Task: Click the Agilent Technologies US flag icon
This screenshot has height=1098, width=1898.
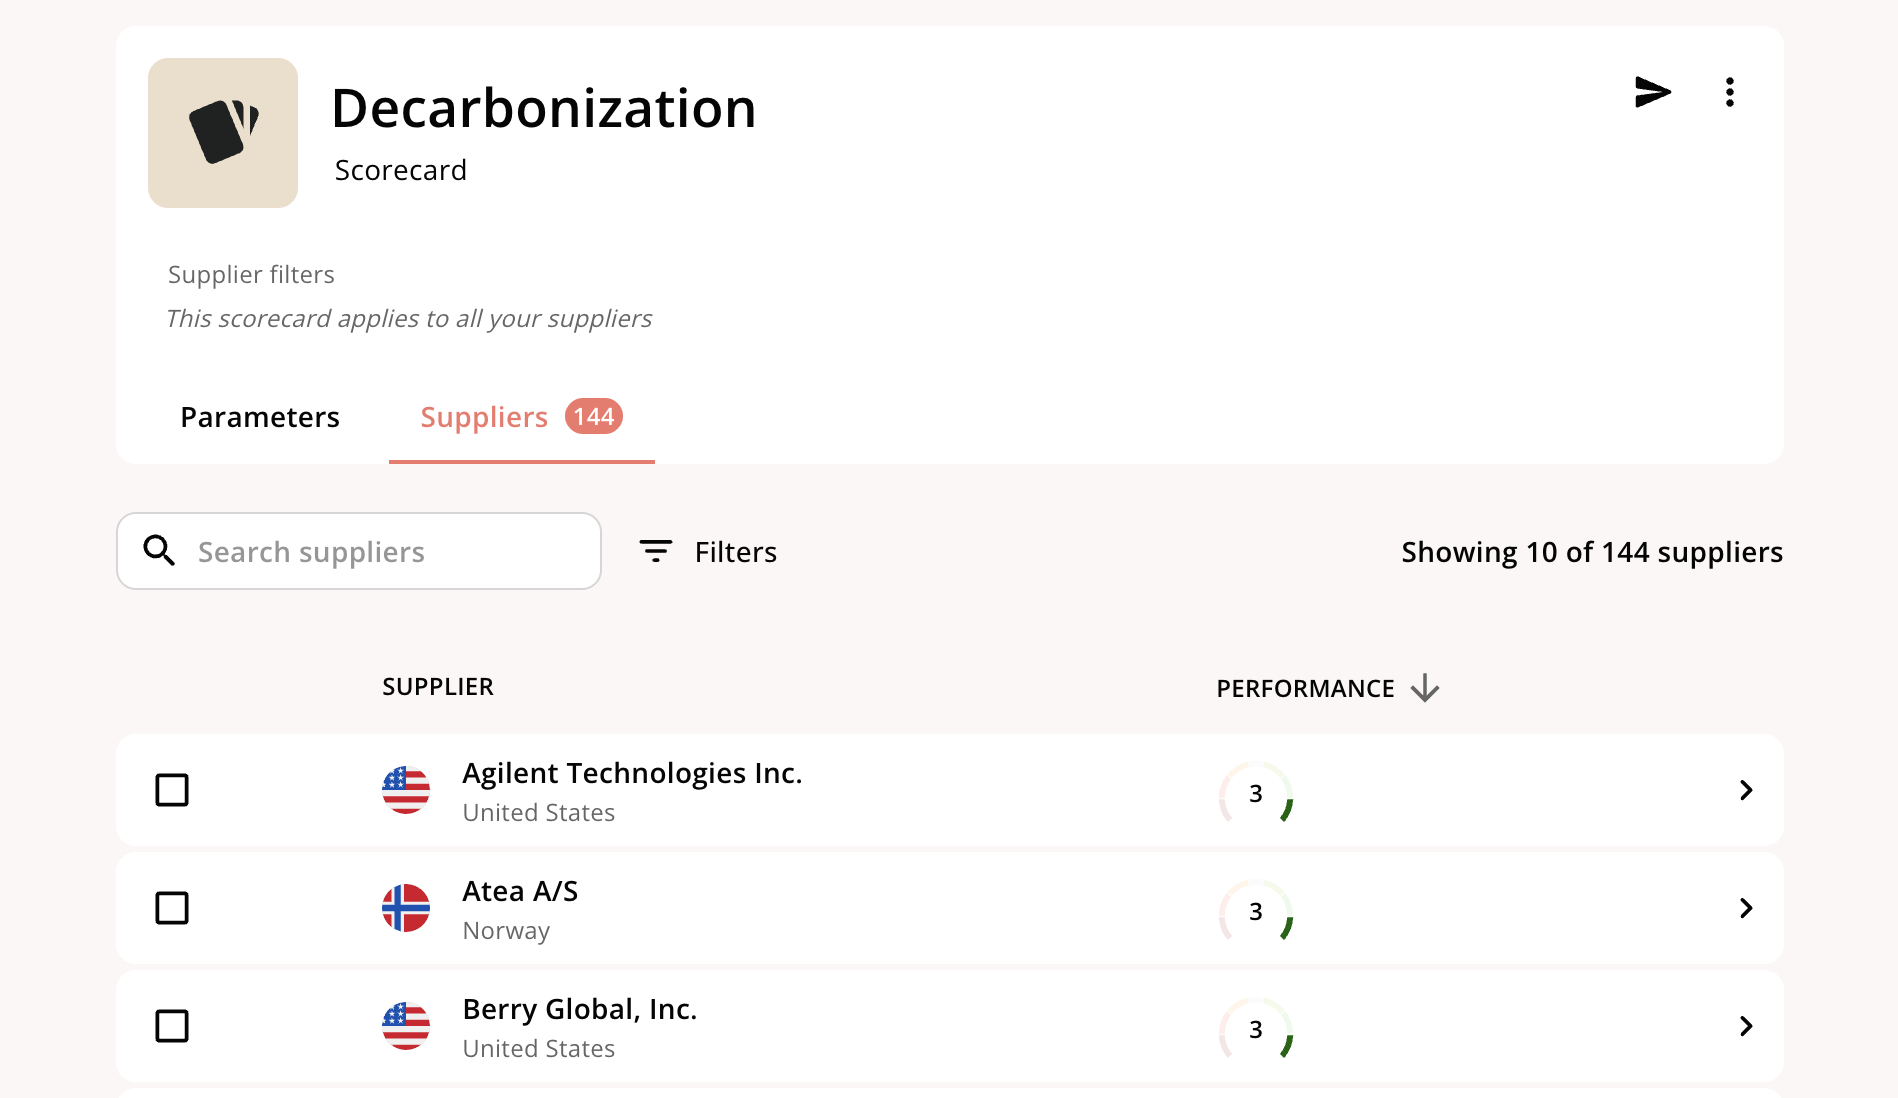Action: (406, 790)
